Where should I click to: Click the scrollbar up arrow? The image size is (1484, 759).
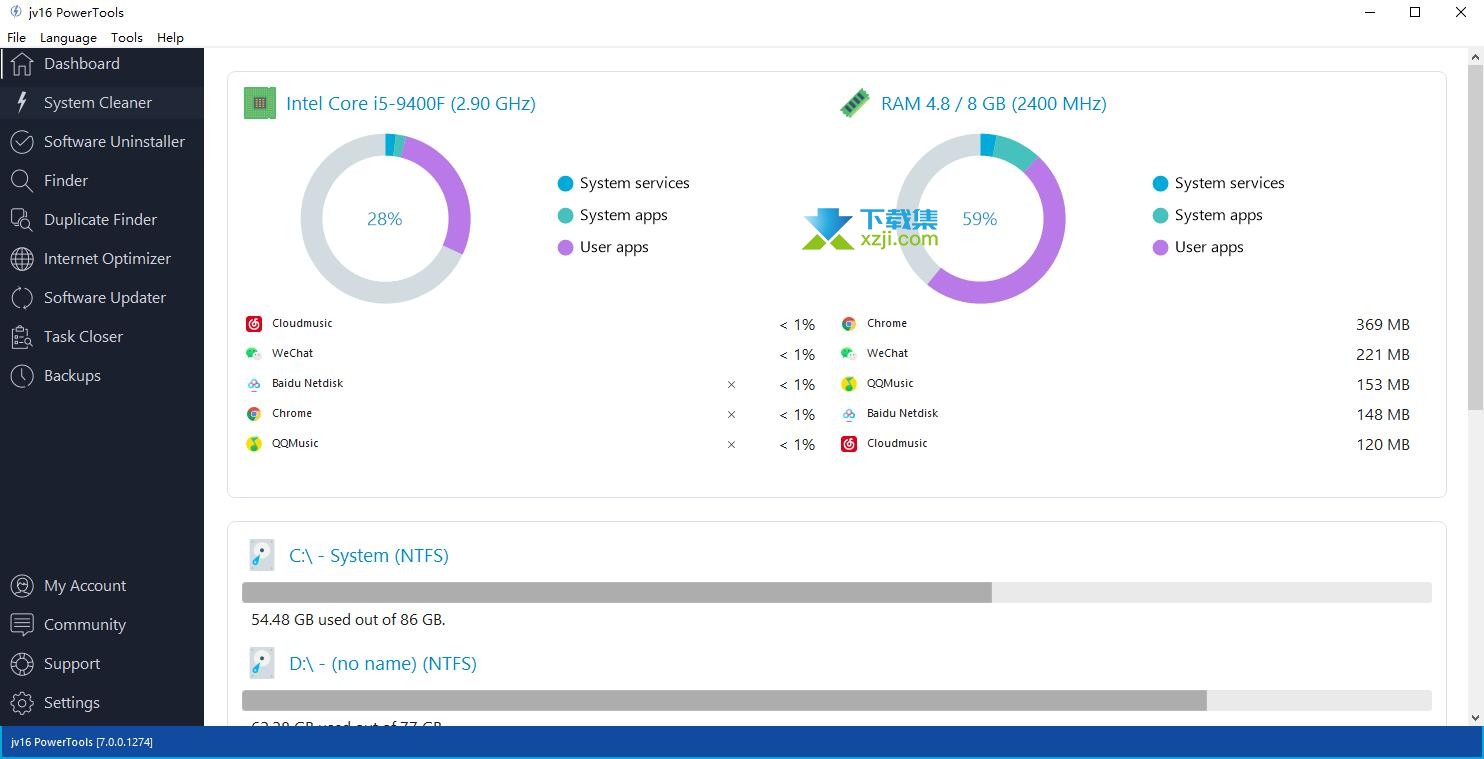pyautogui.click(x=1475, y=57)
